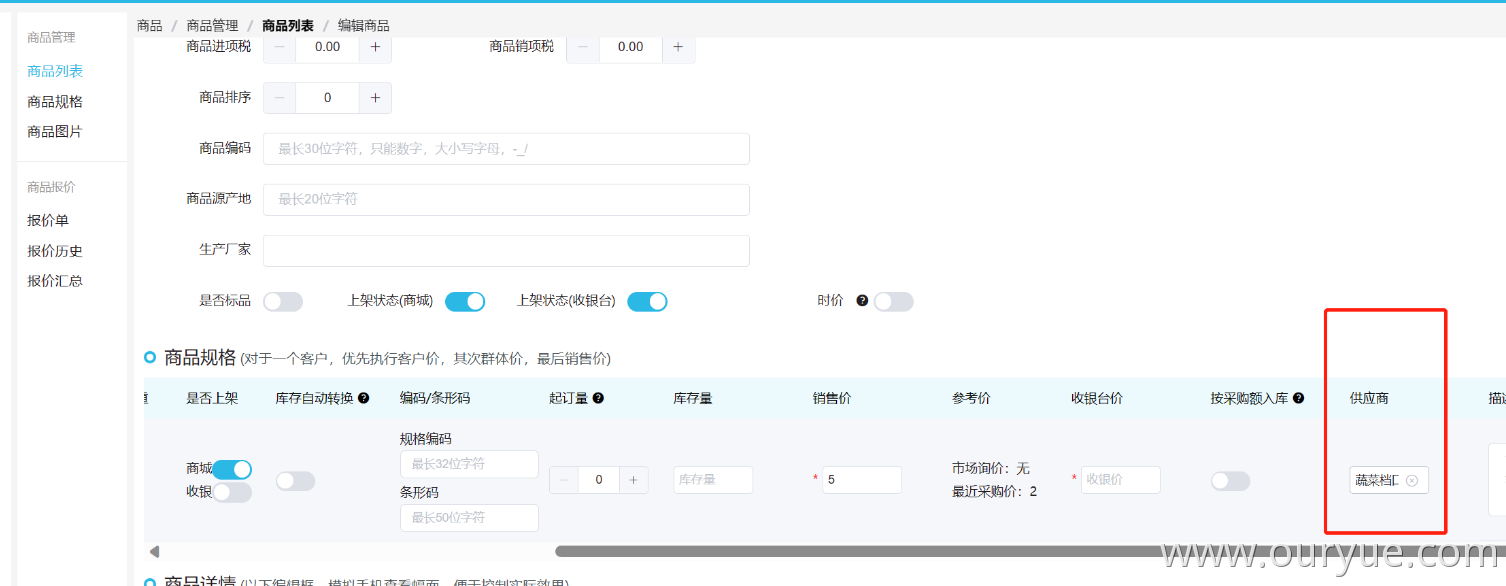Viewport: 1506px width, 586px height.
Task: Disable 上架状态(商城) switch
Action: pos(465,302)
